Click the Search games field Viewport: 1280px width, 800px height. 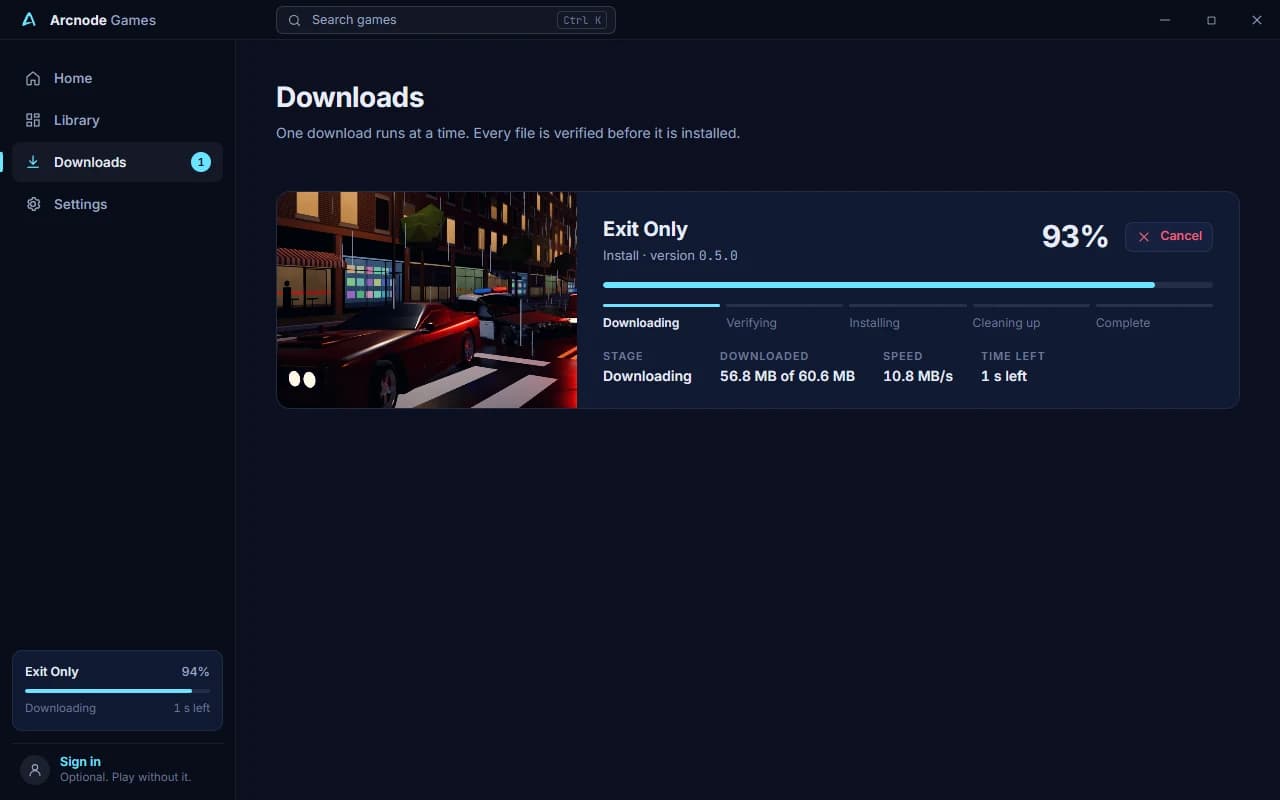point(446,20)
